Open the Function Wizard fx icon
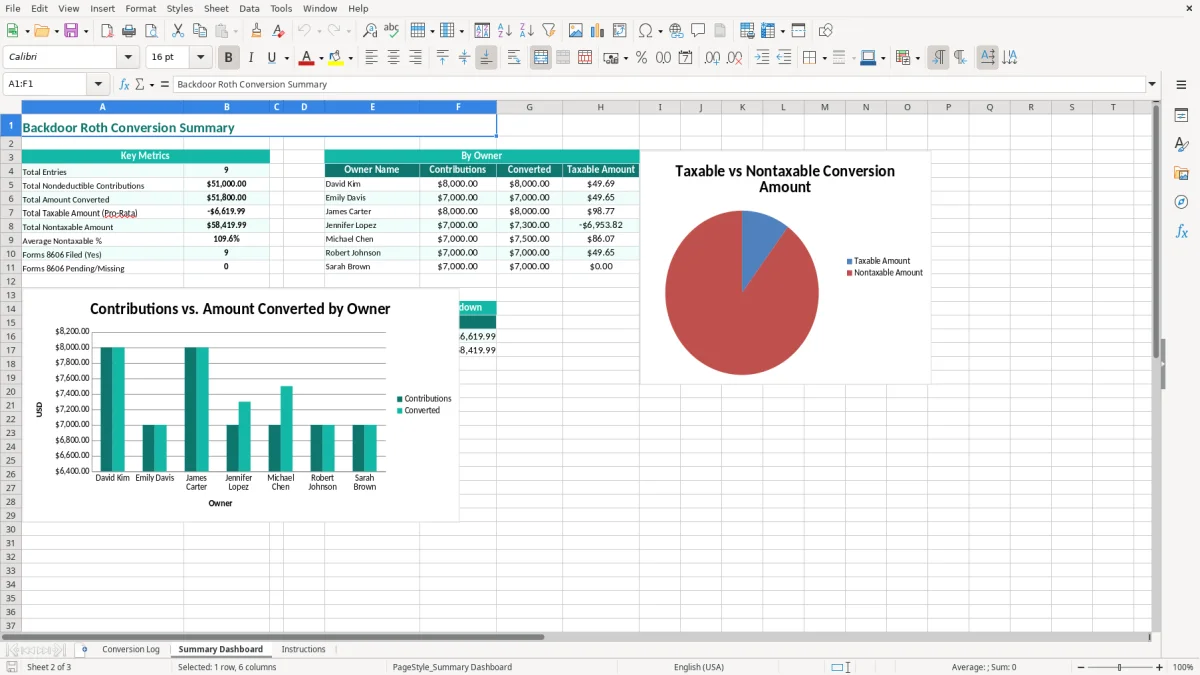Image resolution: width=1200 pixels, height=675 pixels. coord(125,84)
